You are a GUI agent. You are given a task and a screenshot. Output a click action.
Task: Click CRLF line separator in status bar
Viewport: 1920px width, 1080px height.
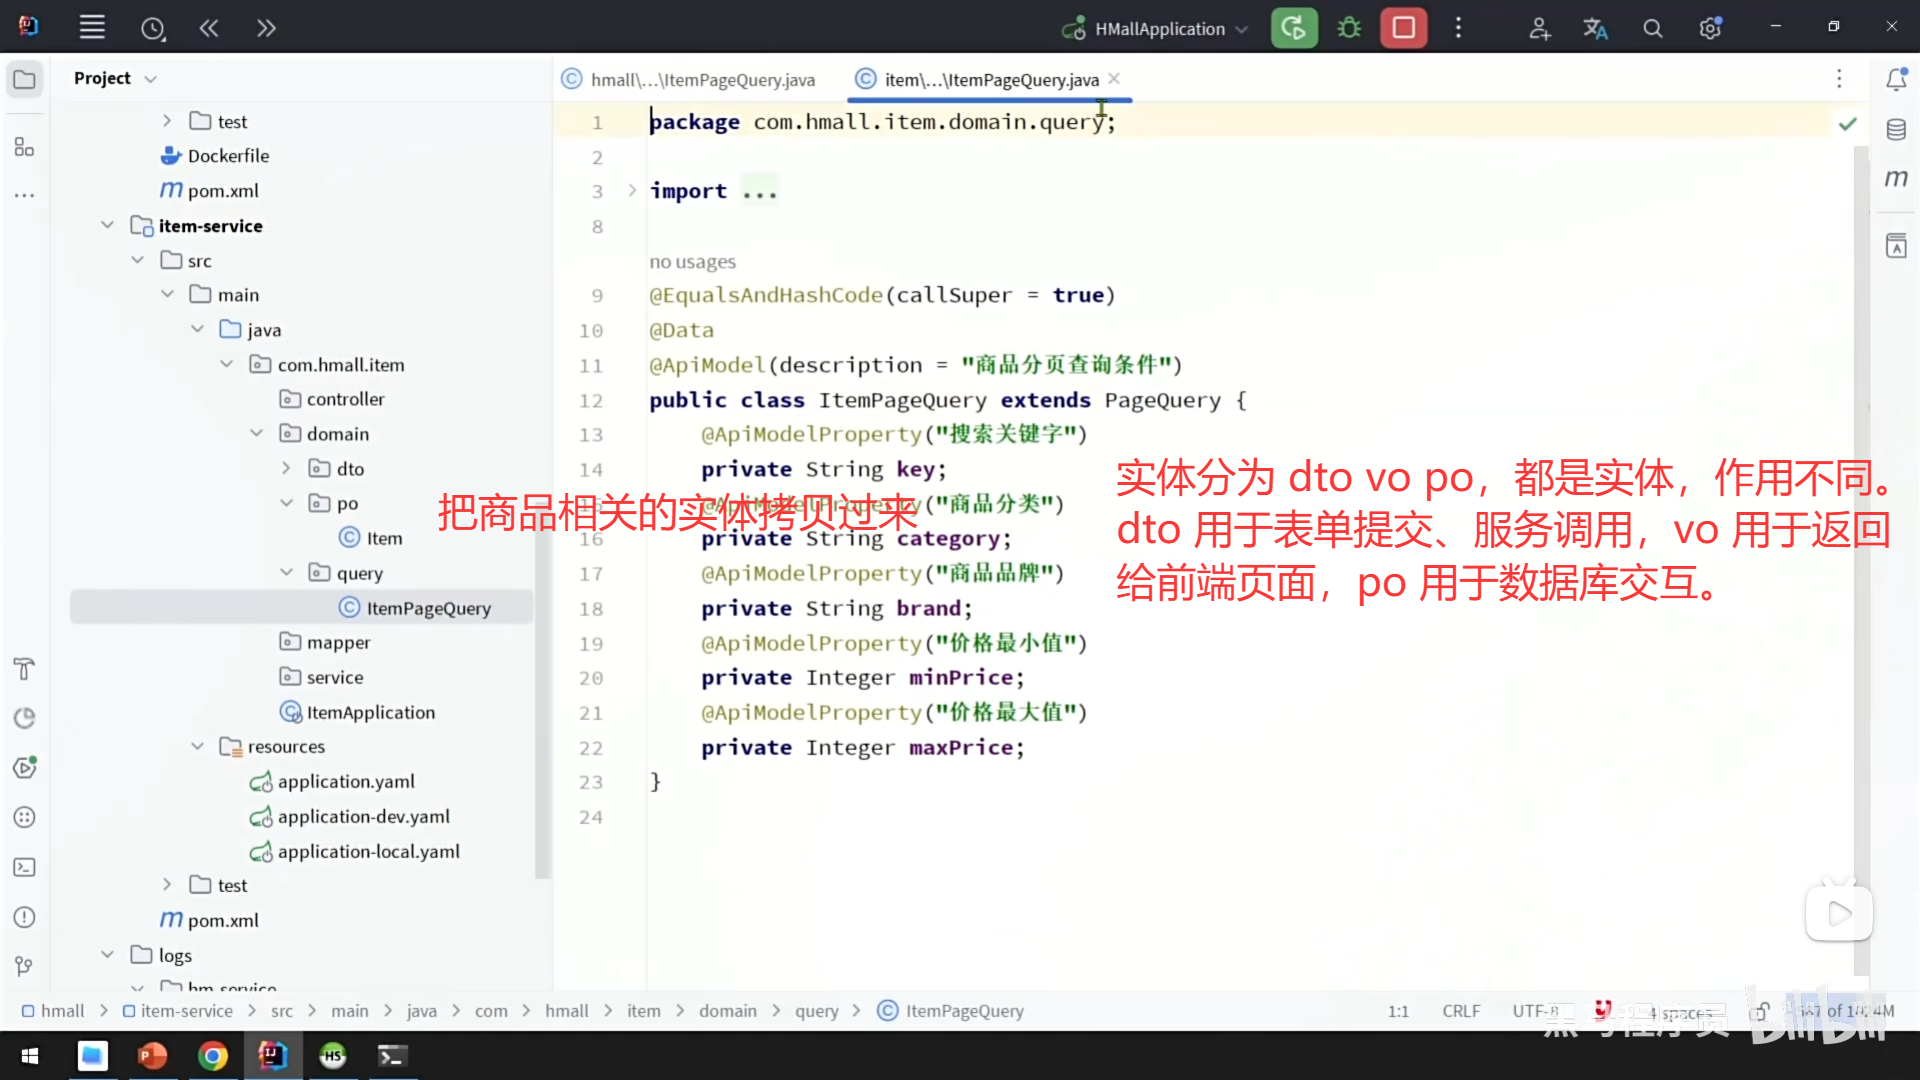[x=1461, y=1011]
